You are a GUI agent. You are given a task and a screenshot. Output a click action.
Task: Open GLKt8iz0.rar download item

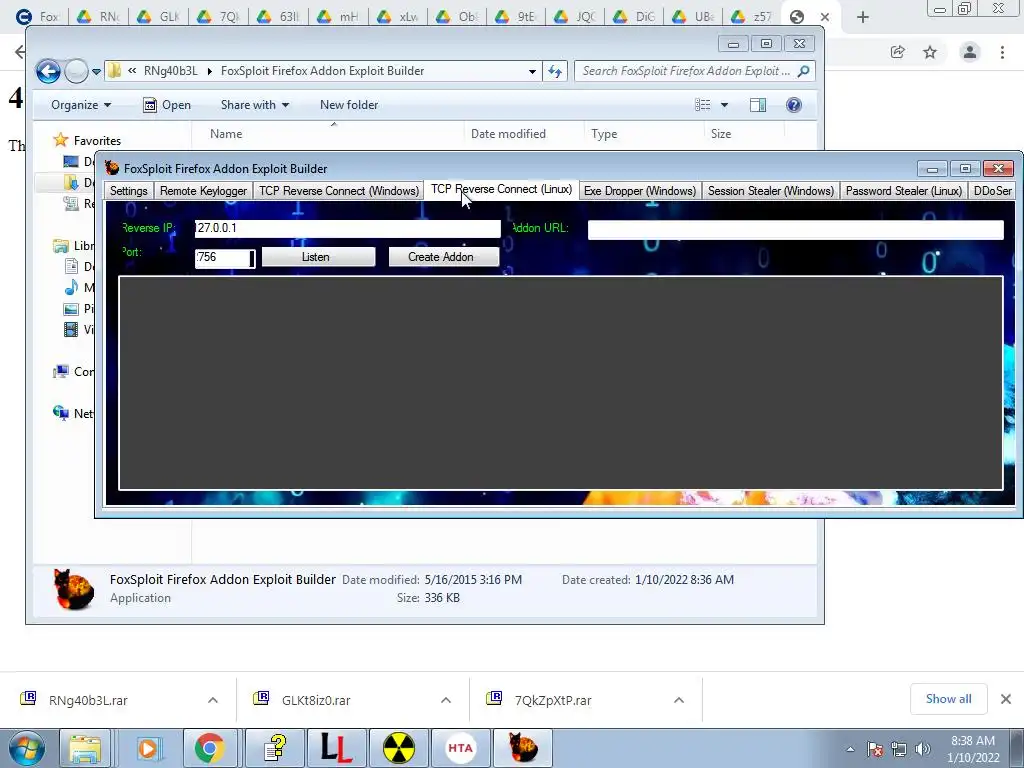click(316, 700)
